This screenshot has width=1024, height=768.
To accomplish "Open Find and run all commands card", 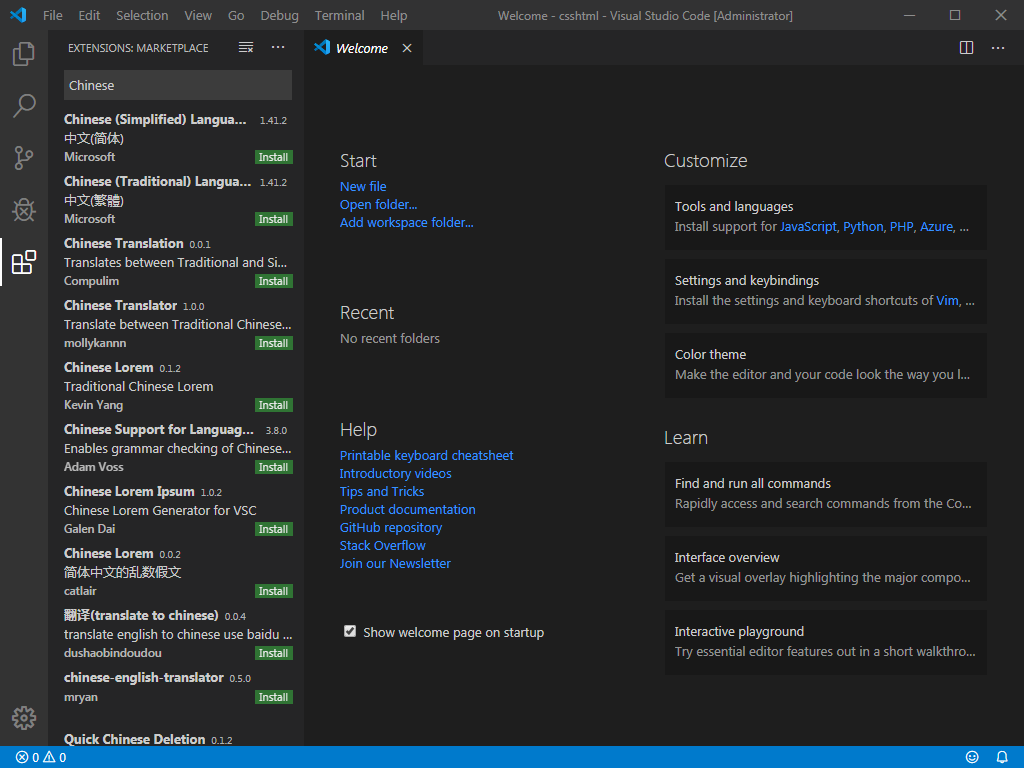I will [x=825, y=494].
